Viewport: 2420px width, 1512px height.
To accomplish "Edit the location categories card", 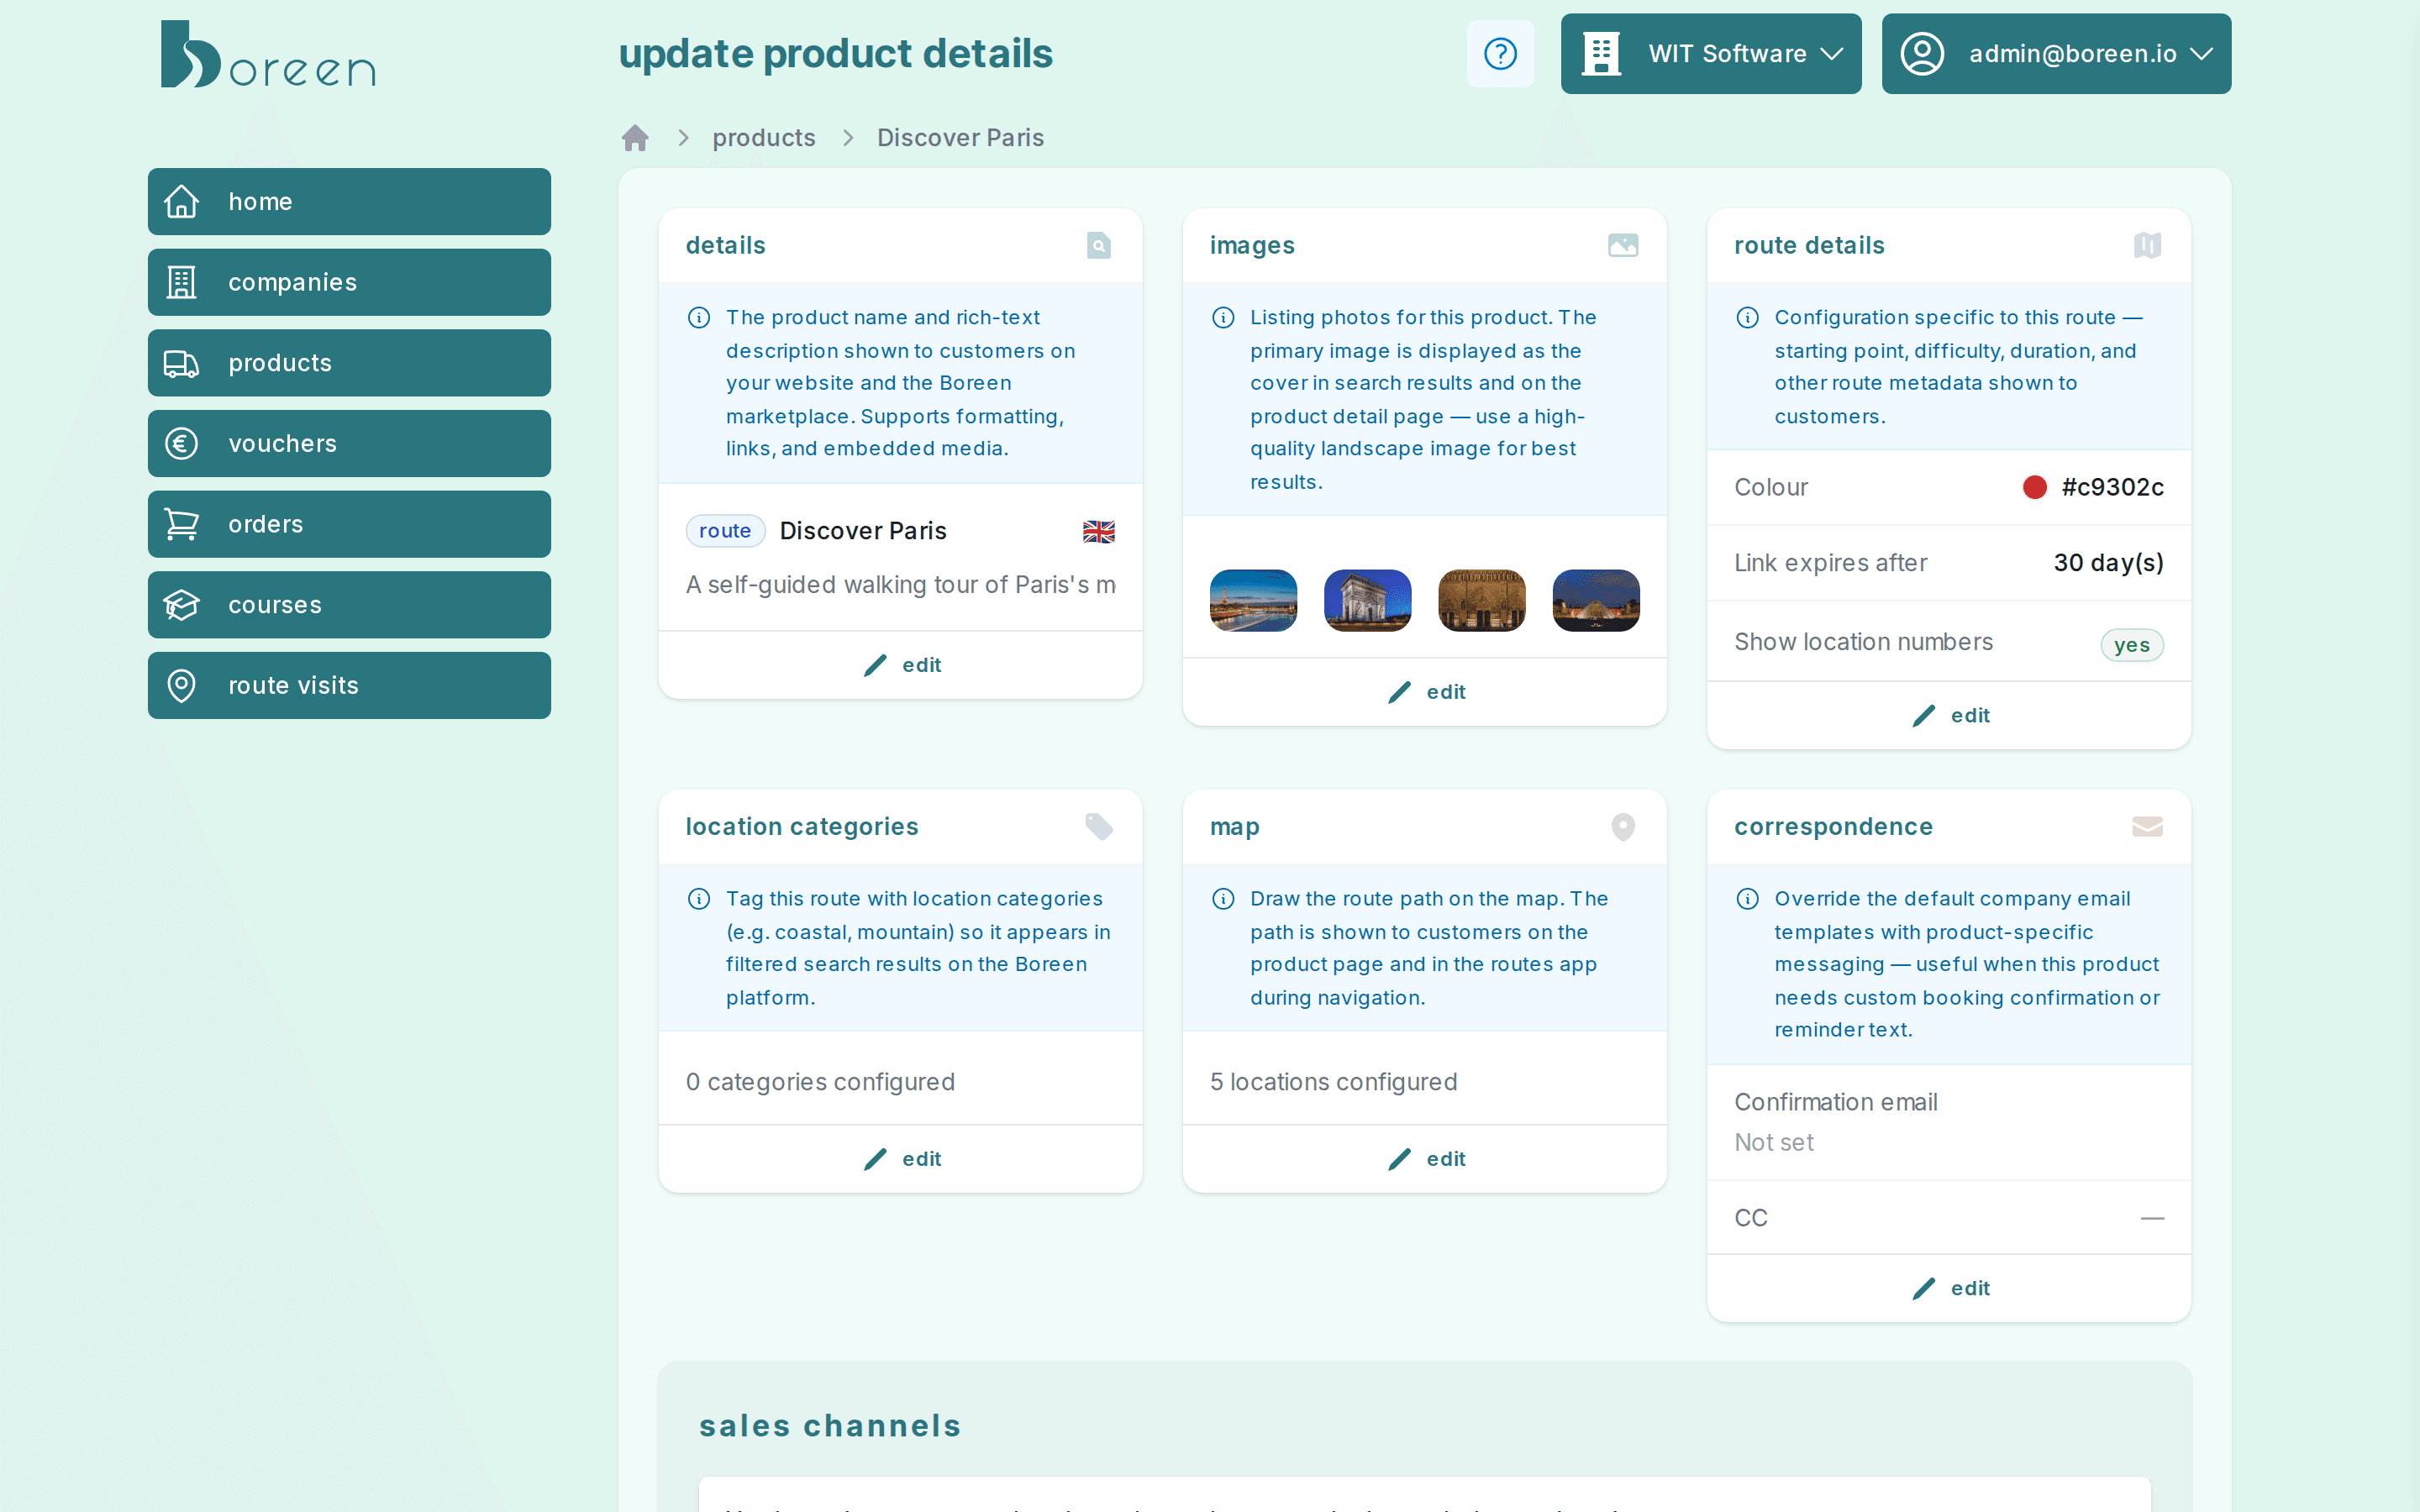I will [x=901, y=1159].
